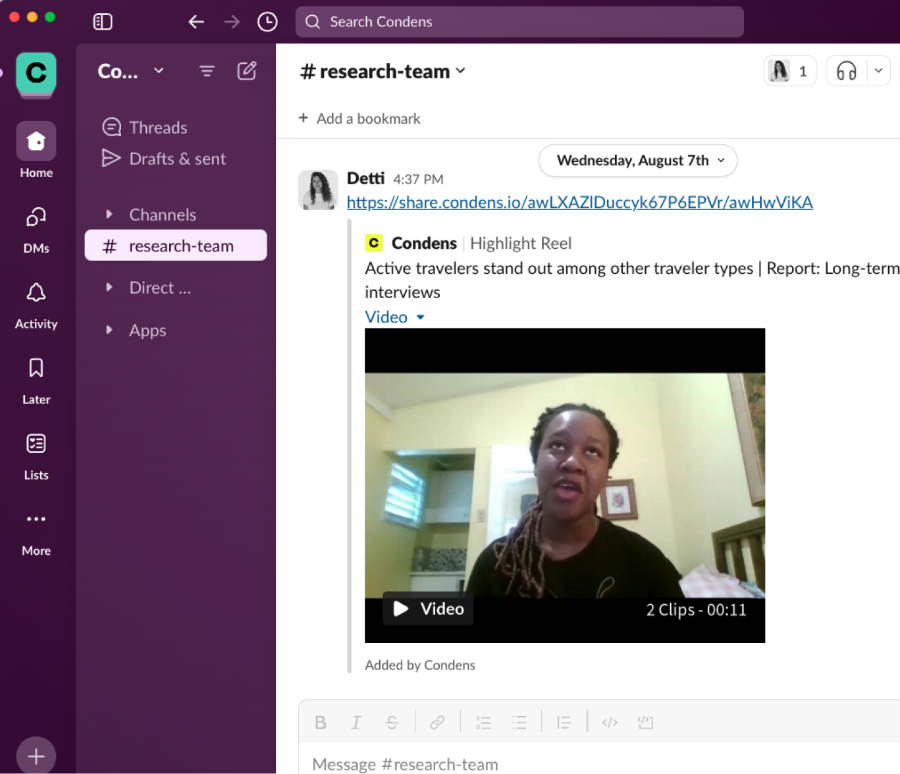Open the history clock icon

pos(267,22)
